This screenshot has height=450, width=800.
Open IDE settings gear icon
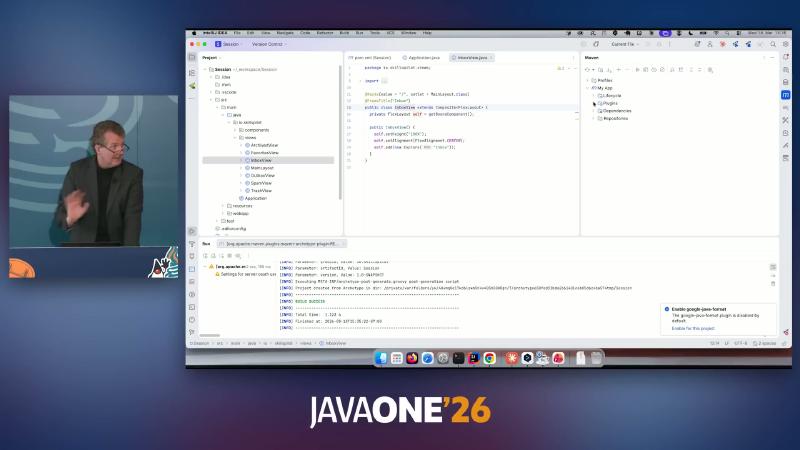pos(786,44)
